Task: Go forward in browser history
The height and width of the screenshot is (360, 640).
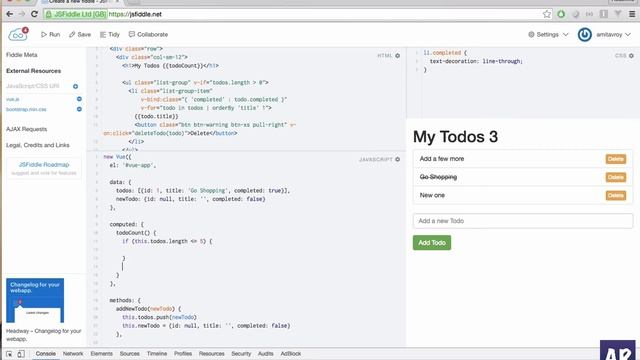Action: coord(22,14)
